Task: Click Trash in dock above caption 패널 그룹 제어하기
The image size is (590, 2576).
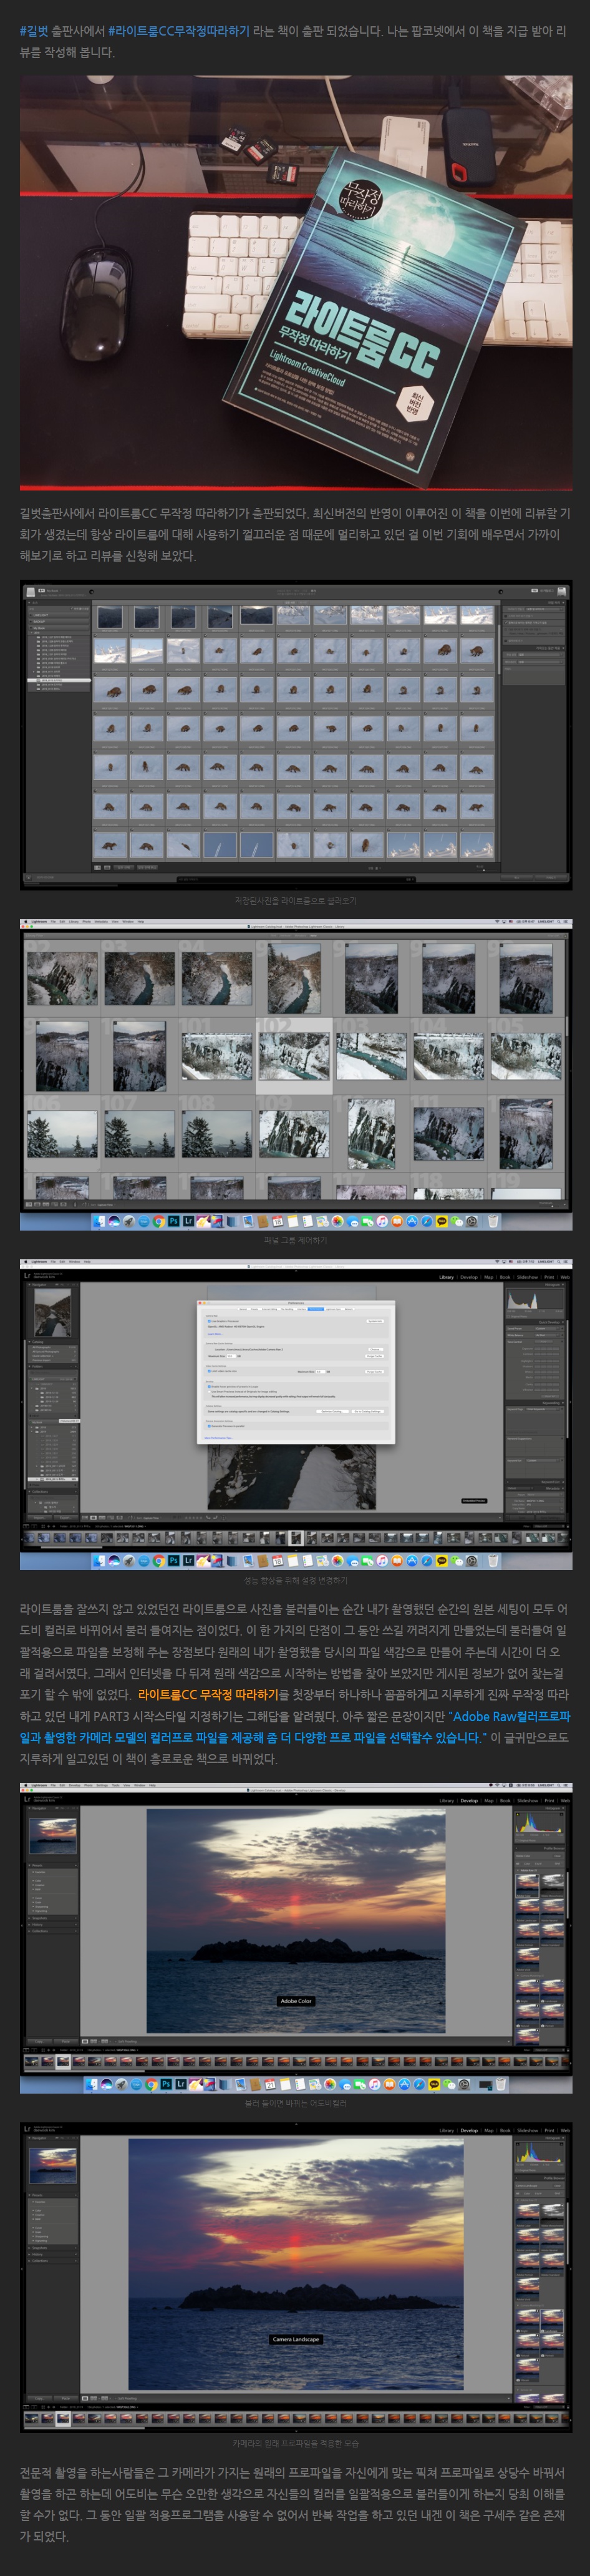Action: point(493,1221)
